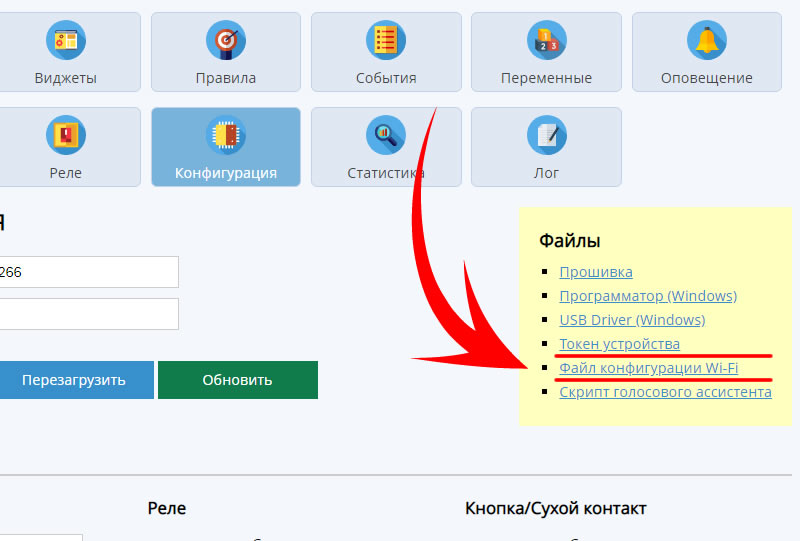Screen dimensions: 800x541
Task: Switch to the Конфигурация tab
Action: point(226,148)
